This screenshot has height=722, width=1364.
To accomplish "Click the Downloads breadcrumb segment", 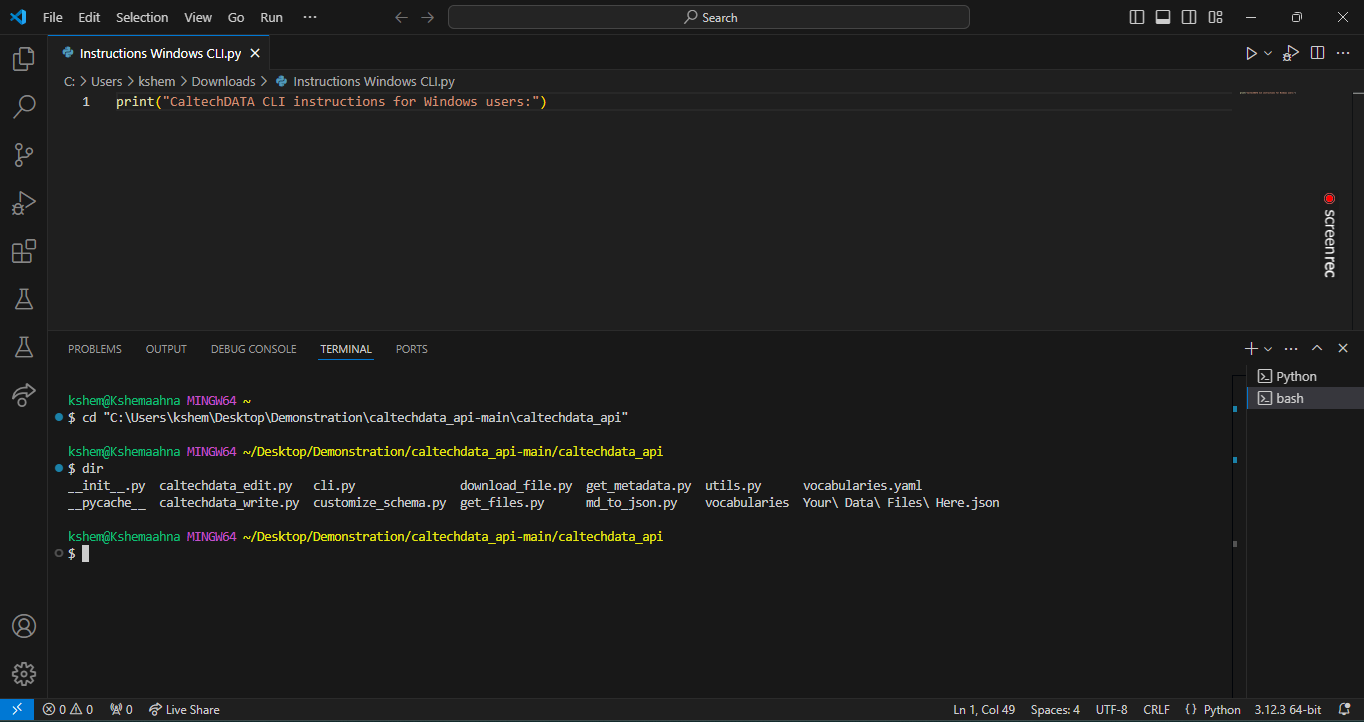I will tap(223, 81).
